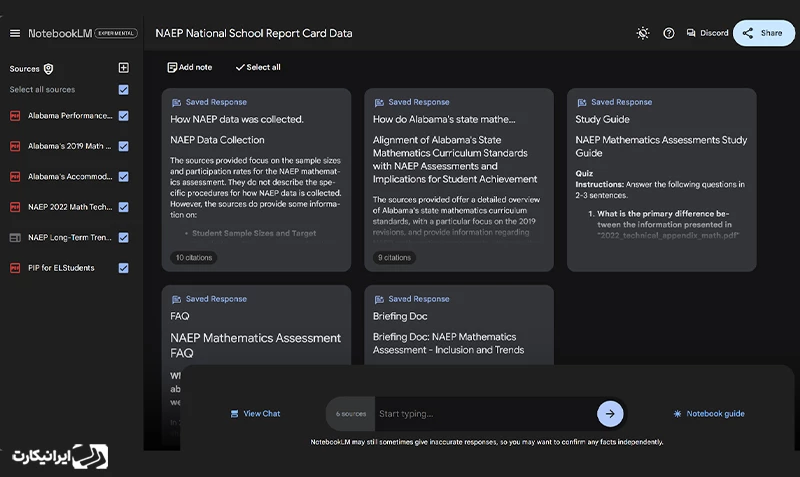This screenshot has width=800, height=477.
Task: Click the Saved Response icon on Briefing Doc
Action: (379, 299)
